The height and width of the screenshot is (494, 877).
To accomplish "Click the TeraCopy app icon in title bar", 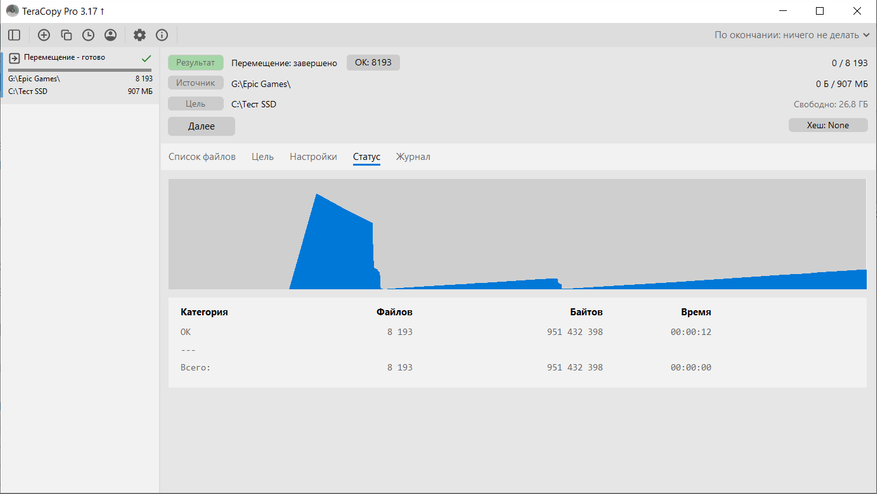I will (x=12, y=11).
